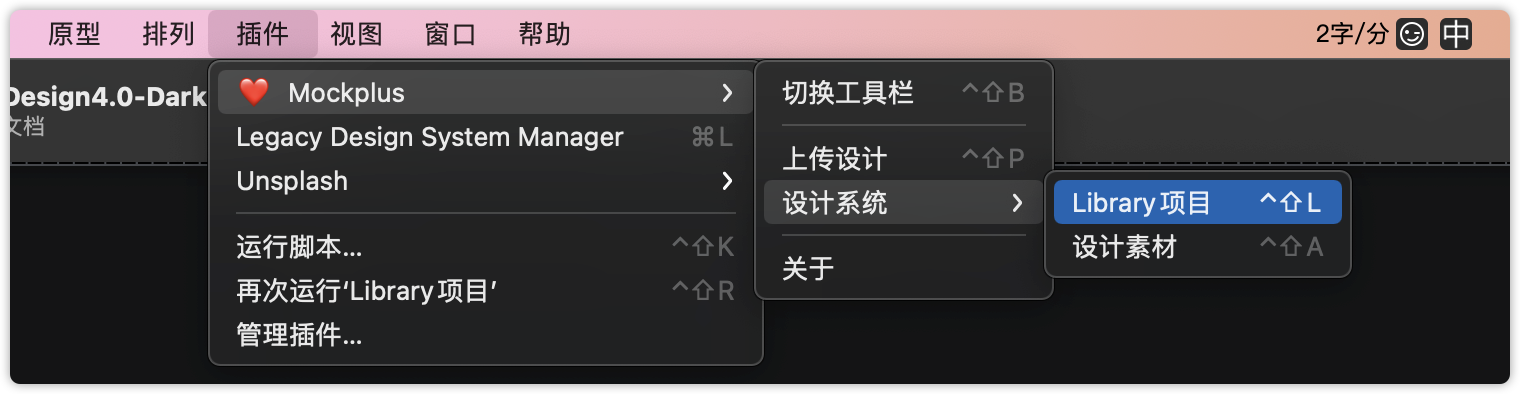
Task: Open Legacy Design System Manager
Action: (486, 137)
